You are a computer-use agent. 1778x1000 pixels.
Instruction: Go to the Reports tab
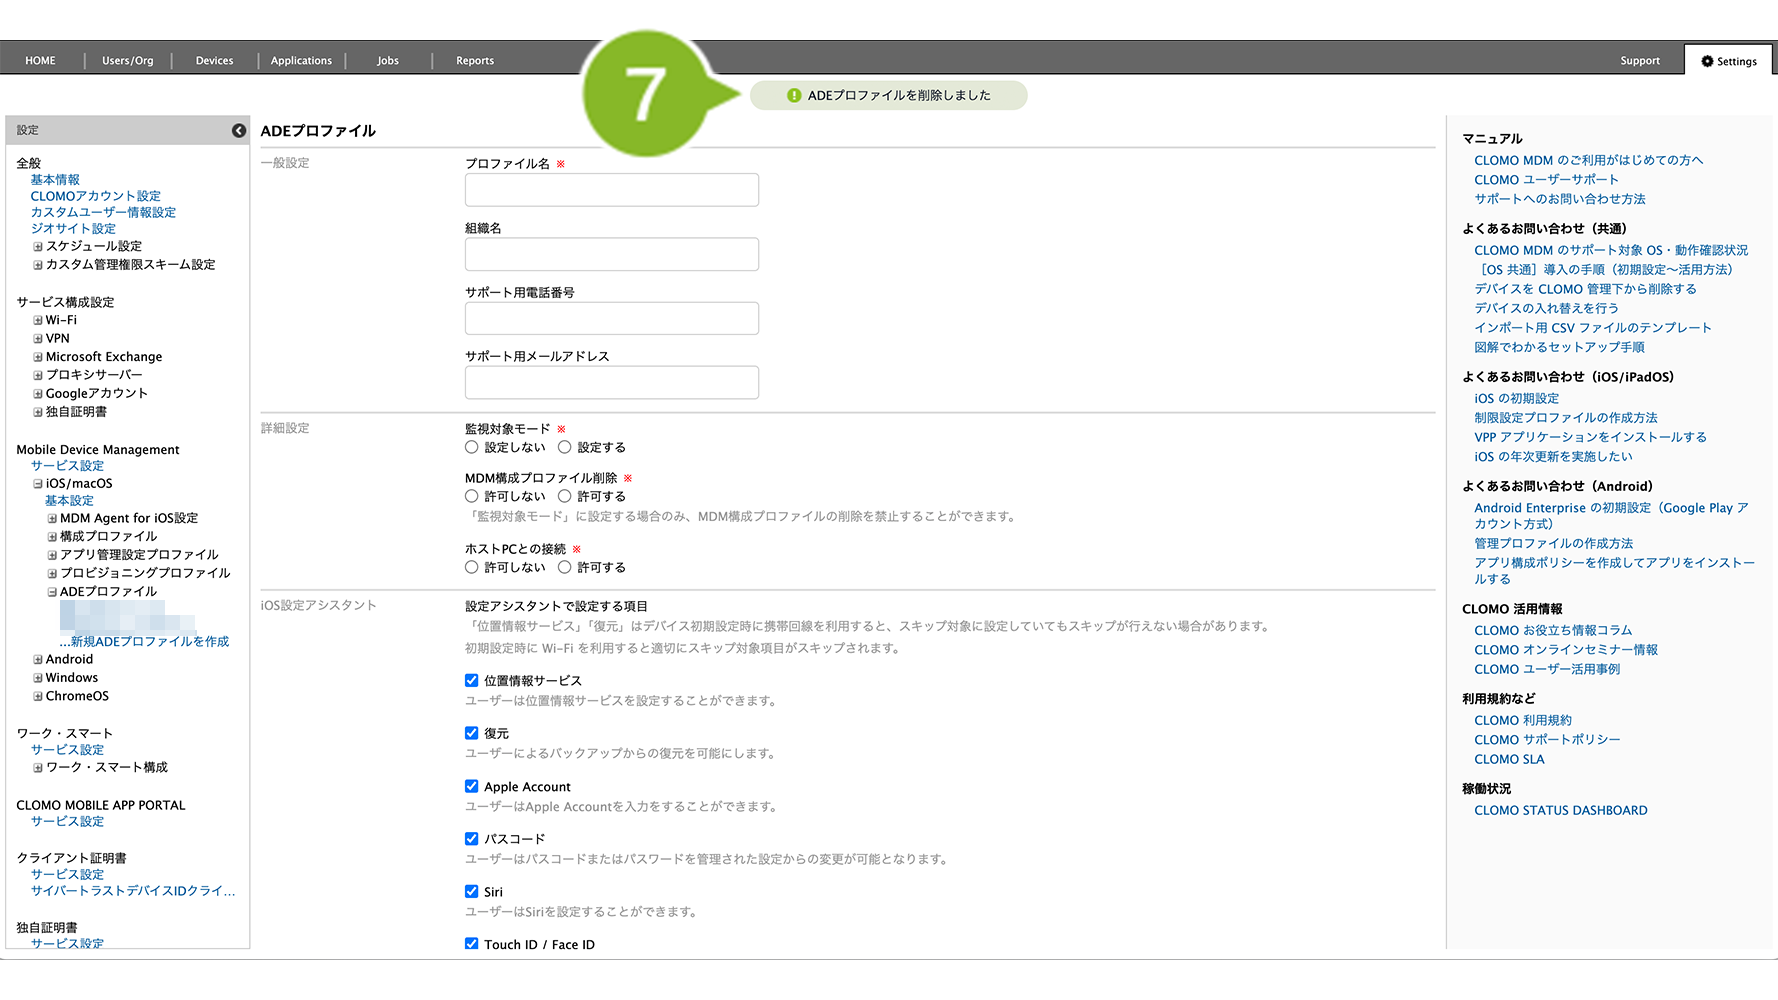pyautogui.click(x=475, y=61)
